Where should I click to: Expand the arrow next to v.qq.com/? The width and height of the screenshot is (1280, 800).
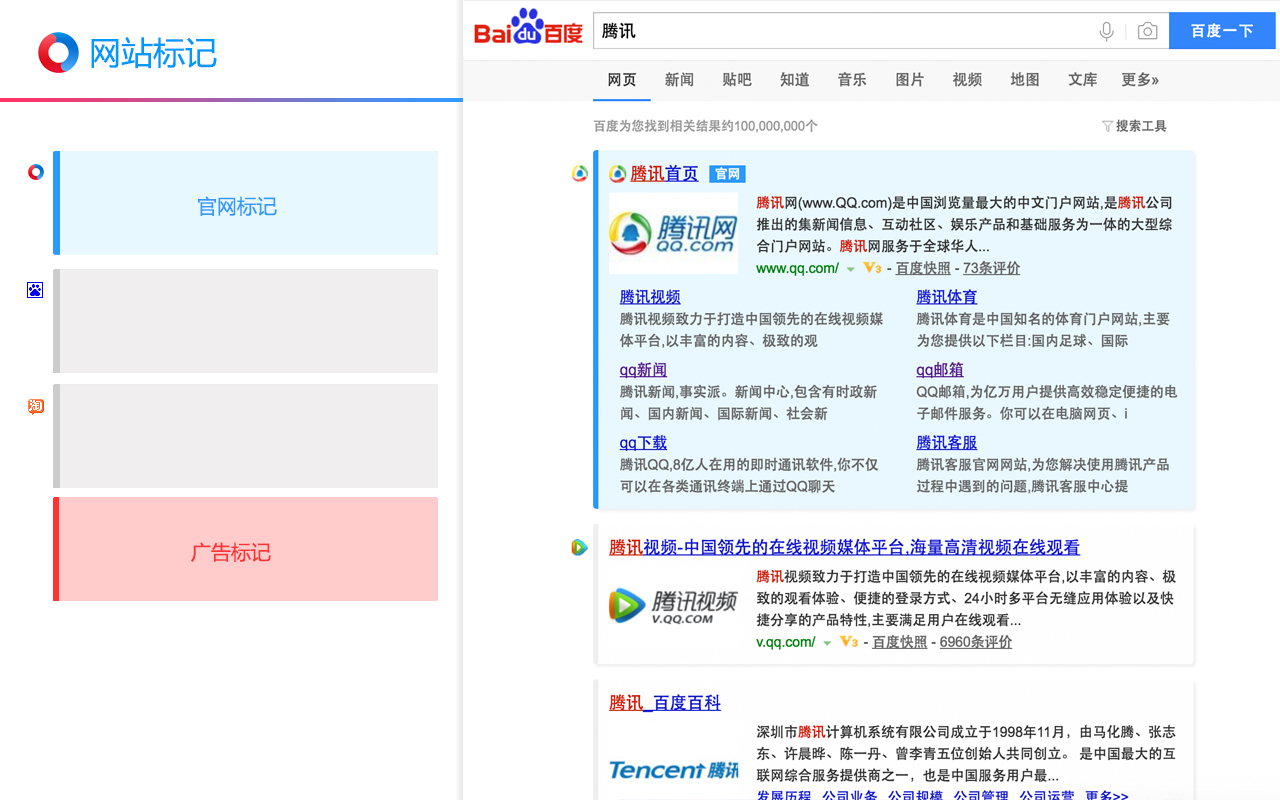[827, 643]
